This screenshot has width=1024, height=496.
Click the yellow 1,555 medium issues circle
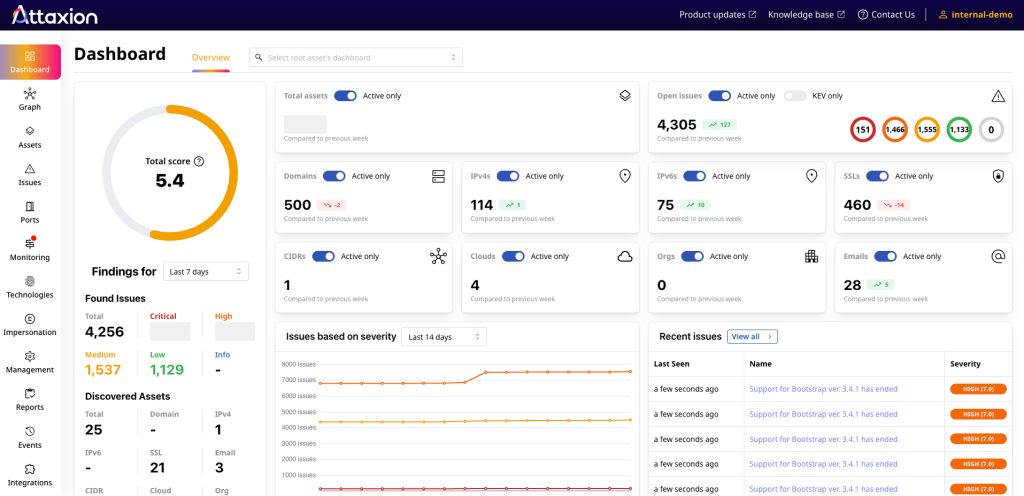[x=927, y=130]
